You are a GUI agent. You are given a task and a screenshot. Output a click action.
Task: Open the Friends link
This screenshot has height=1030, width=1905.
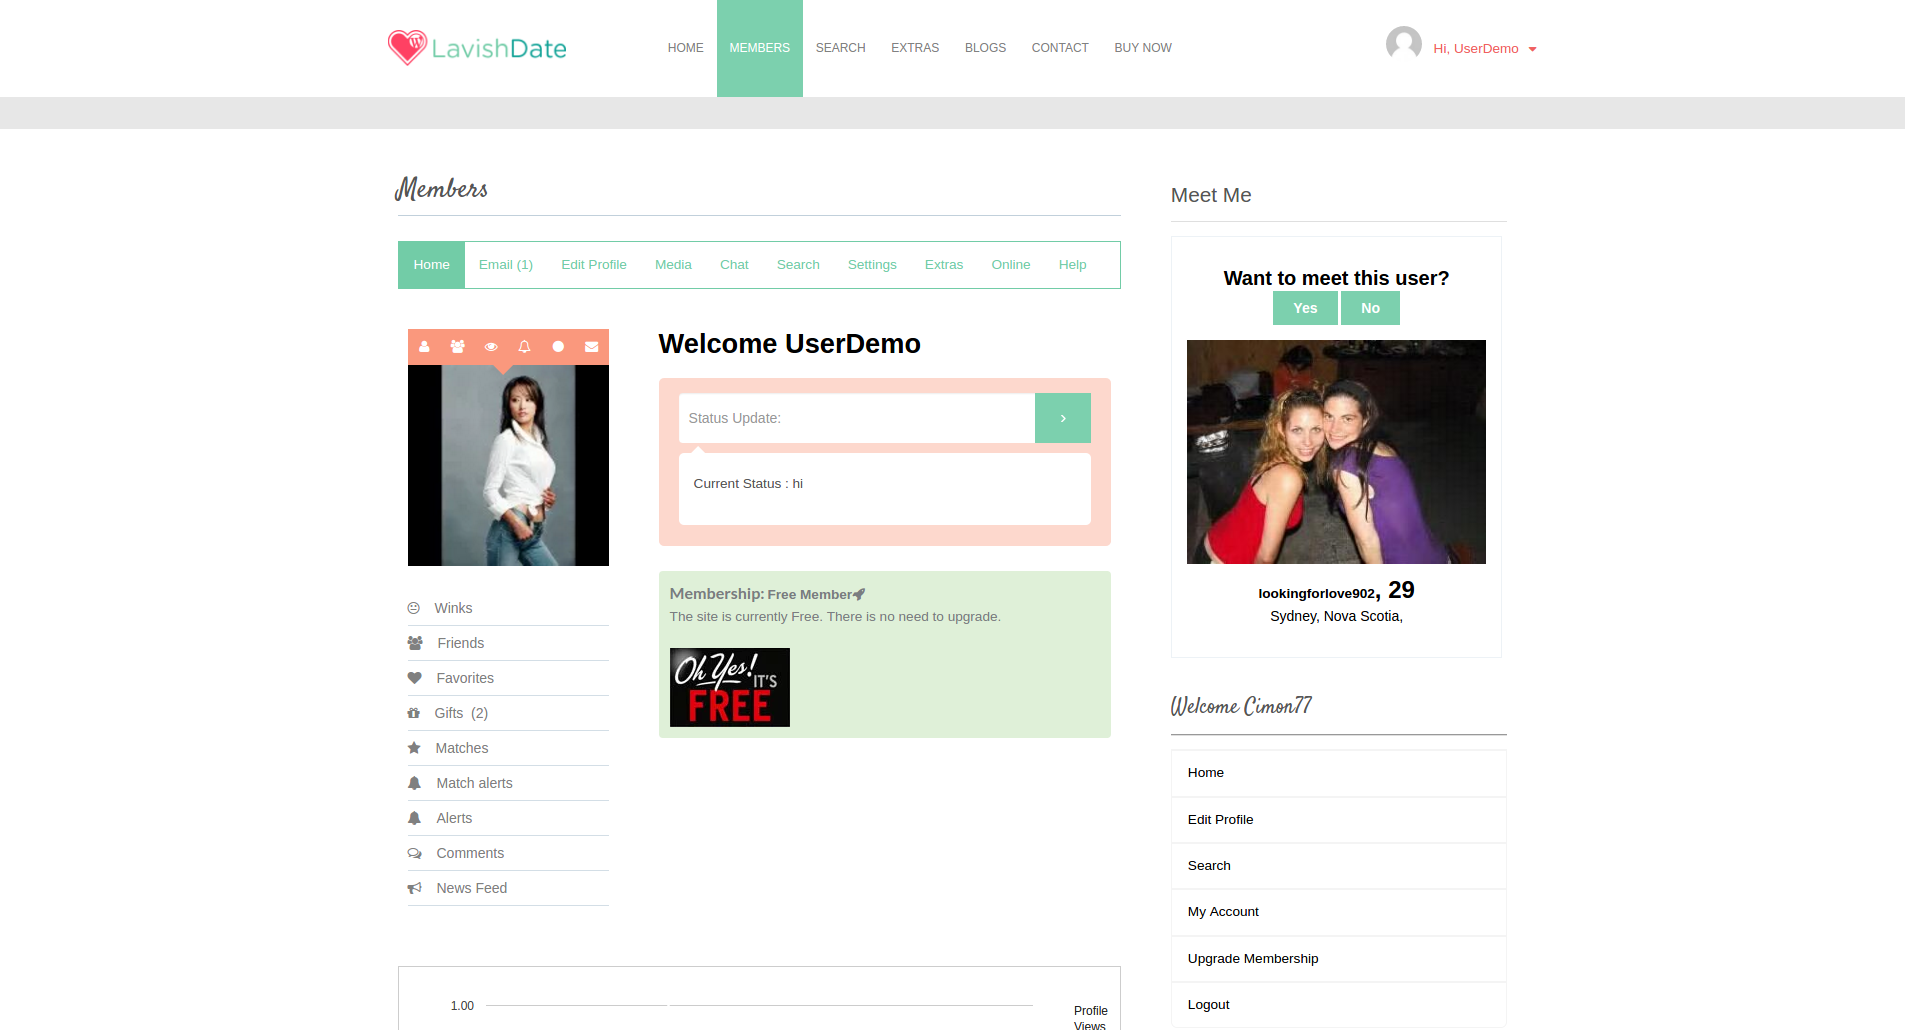[x=460, y=643]
